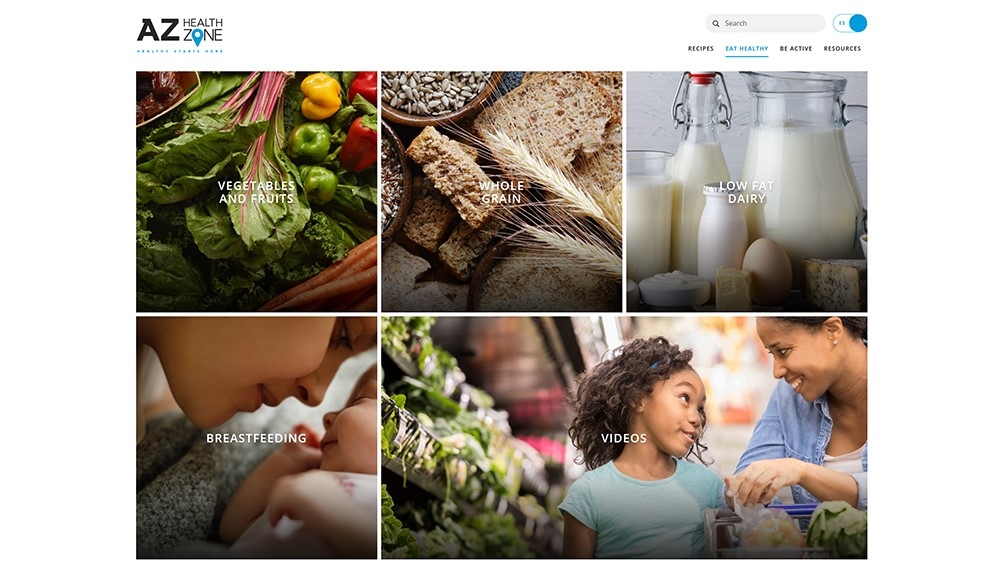Open the Vegetables and Fruits tile
Viewport: 1000px width, 562px height.
tap(256, 192)
